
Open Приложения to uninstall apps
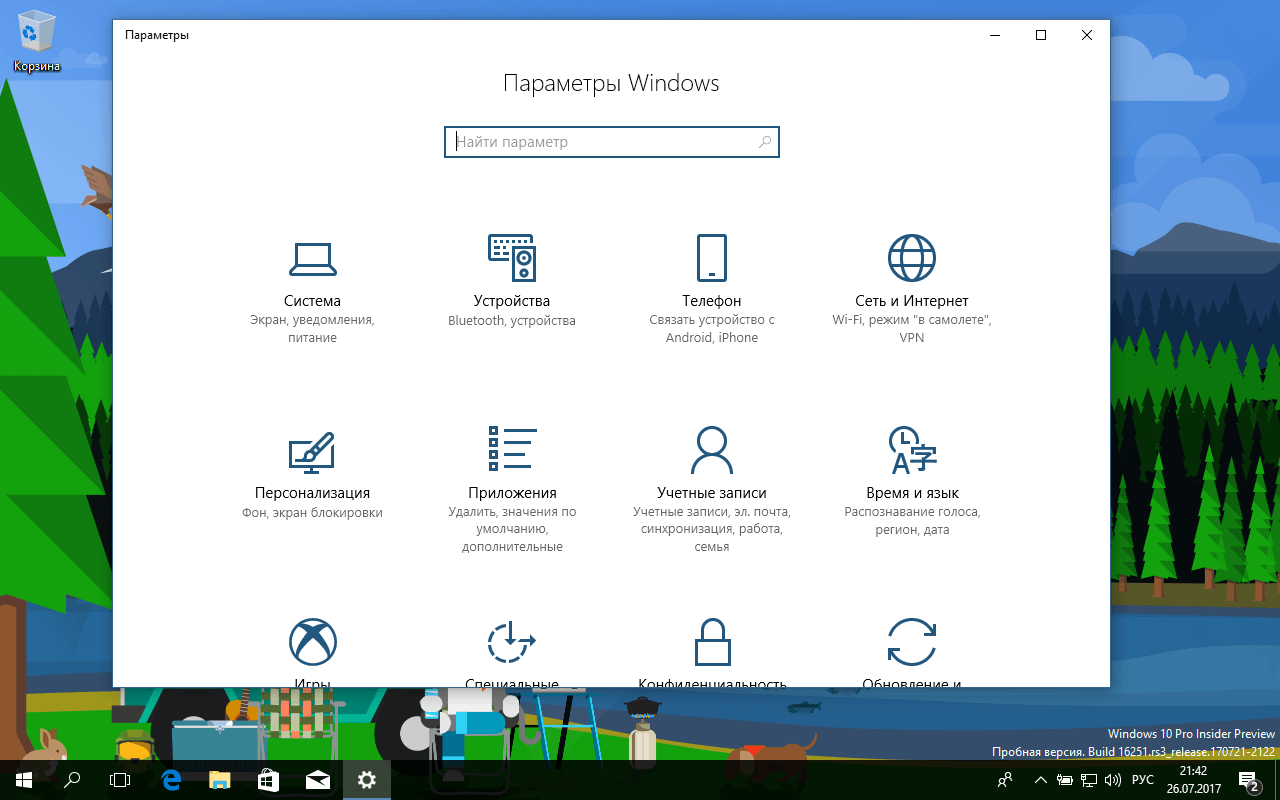click(512, 470)
